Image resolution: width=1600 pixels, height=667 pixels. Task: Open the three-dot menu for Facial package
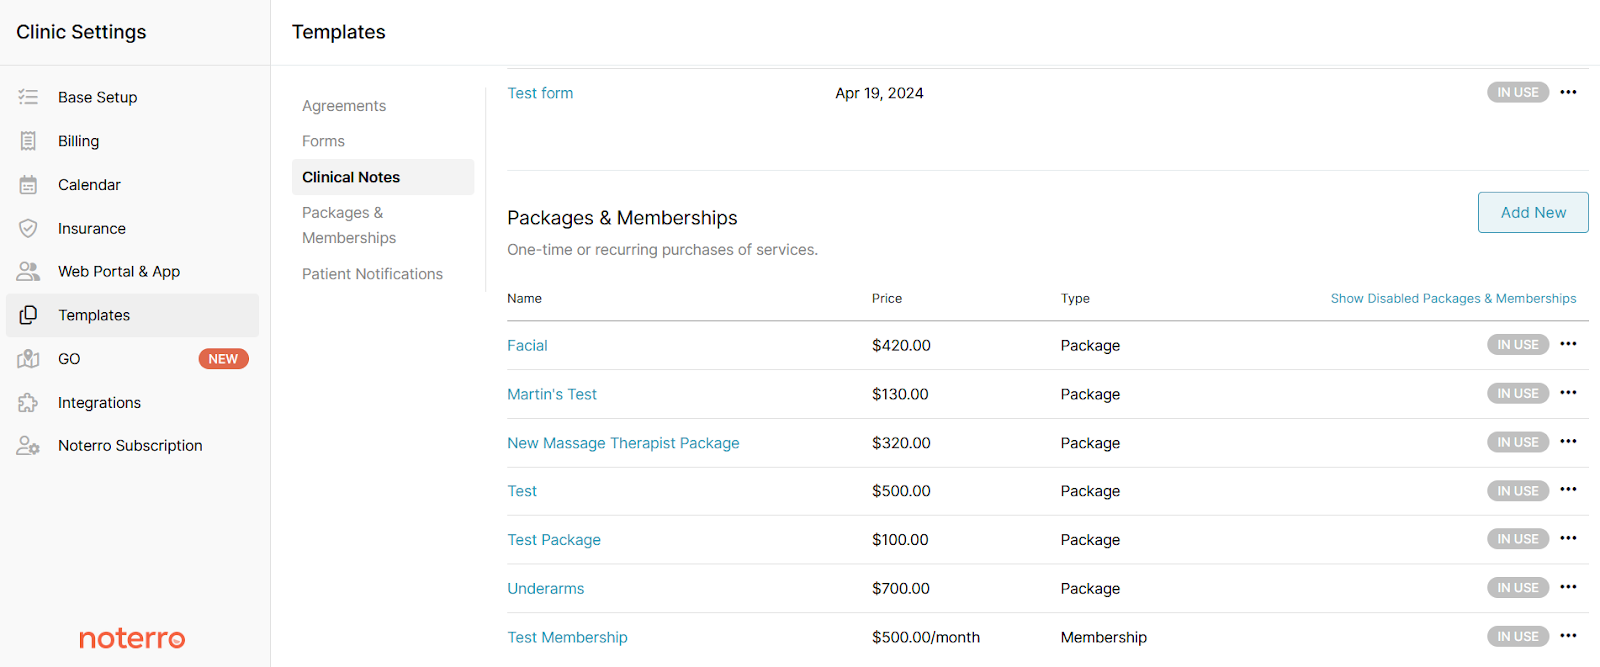[x=1568, y=344]
